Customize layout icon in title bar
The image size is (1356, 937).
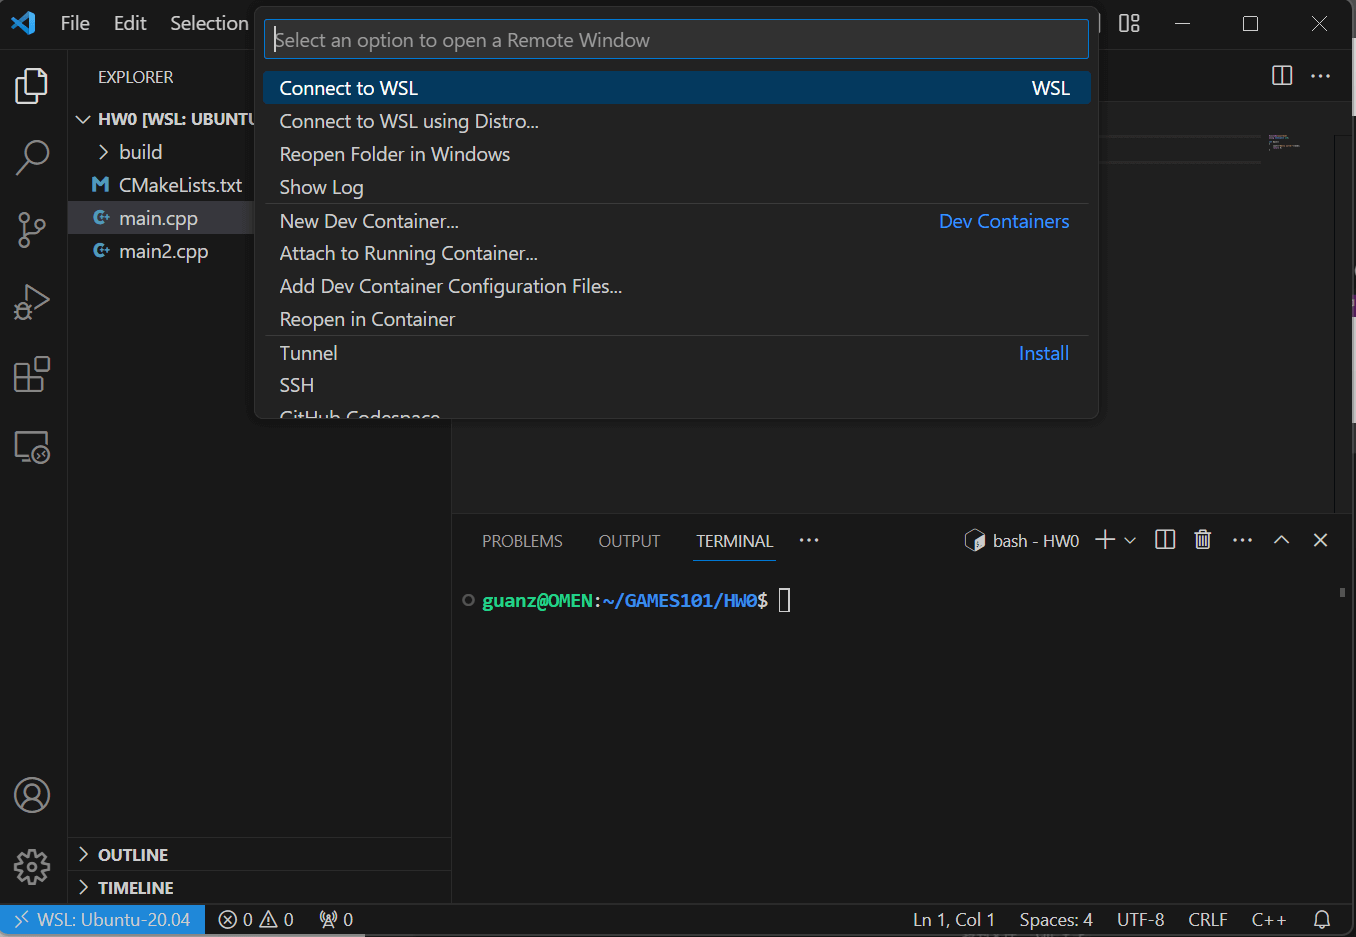[1129, 23]
